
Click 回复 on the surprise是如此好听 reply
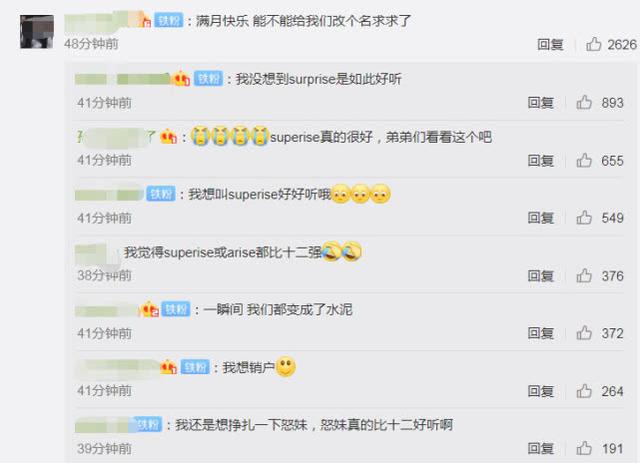click(540, 103)
